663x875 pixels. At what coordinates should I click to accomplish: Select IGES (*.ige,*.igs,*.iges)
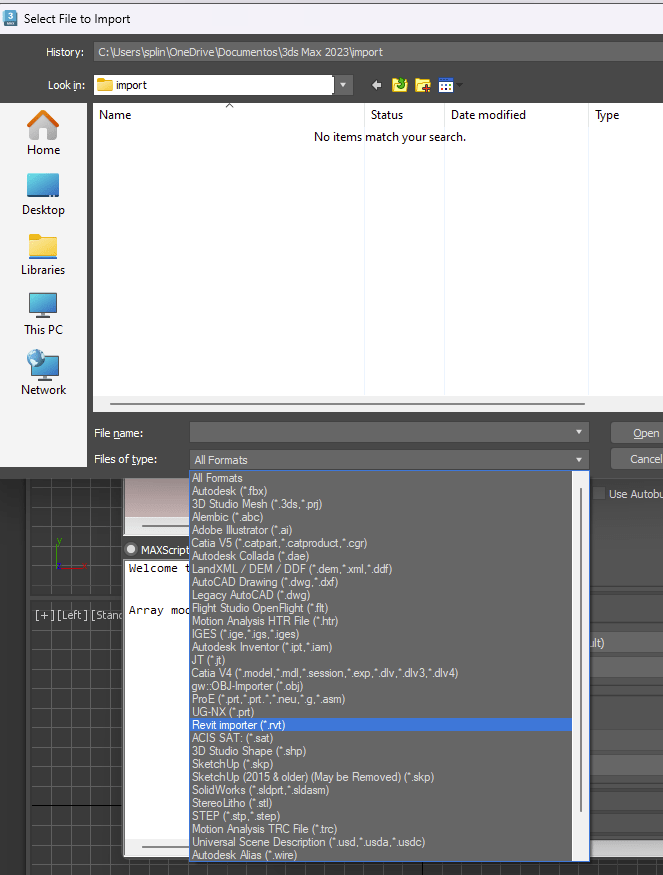click(x=382, y=634)
